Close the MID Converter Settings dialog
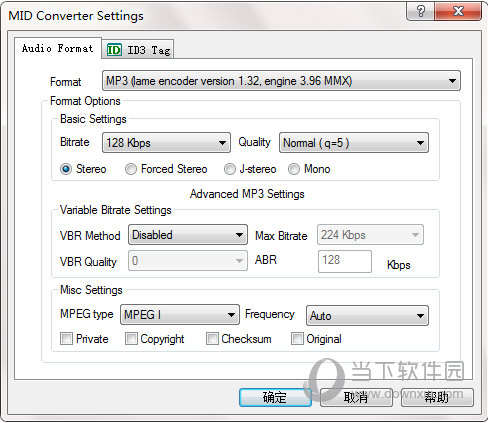 click(458, 11)
